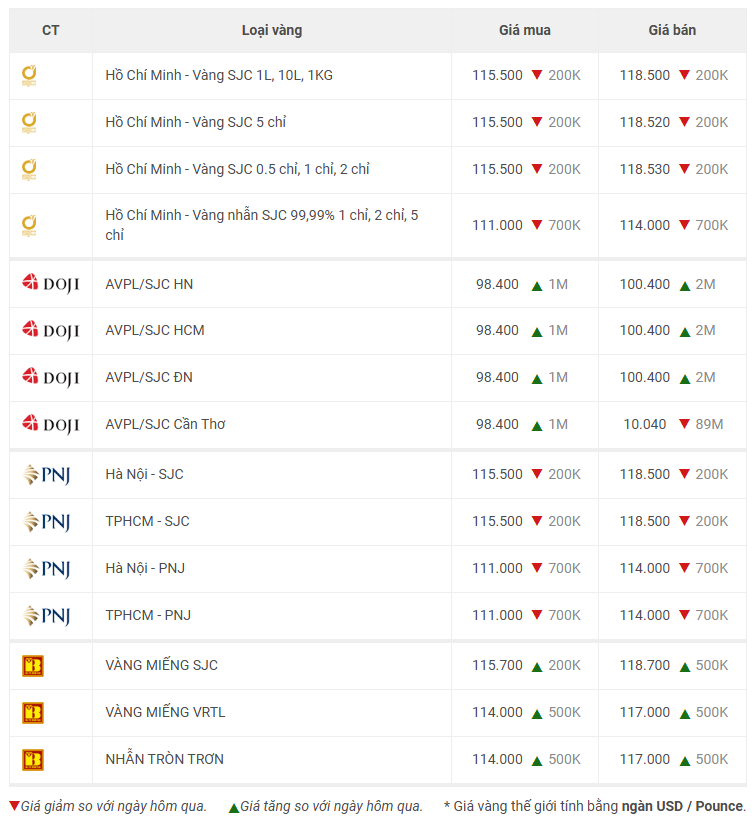Click green up arrow beside 118.700 in VÀNG MIẾNG SJC row
Viewport: 756px width, 821px height.
684,667
